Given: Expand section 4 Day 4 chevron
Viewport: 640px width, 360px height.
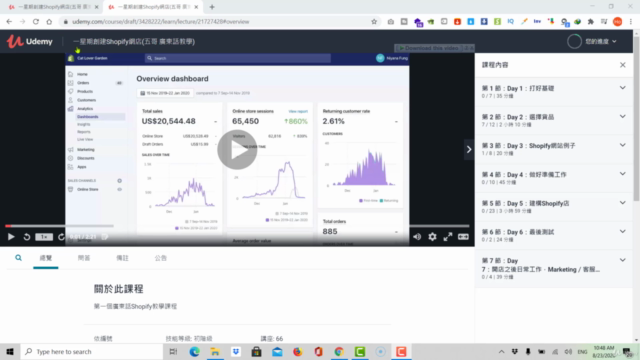Looking at the screenshot, I should click(622, 174).
